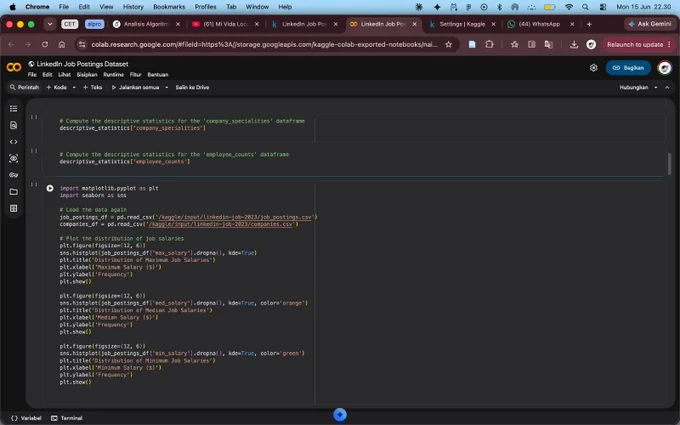Click Relaunch to update button
Viewport: 680px width, 425px height.
click(635, 44)
